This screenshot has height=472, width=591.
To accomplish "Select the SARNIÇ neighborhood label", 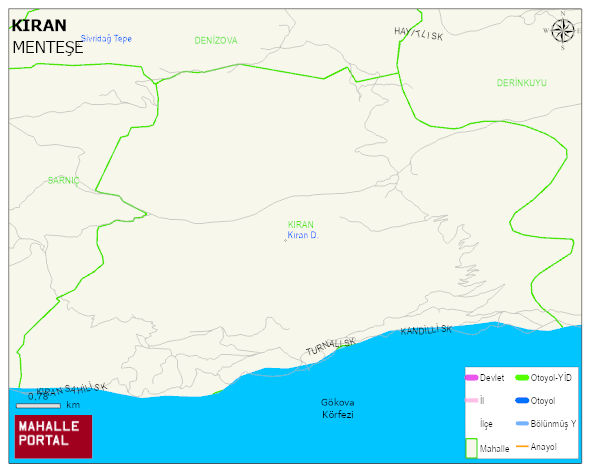I will 63,180.
